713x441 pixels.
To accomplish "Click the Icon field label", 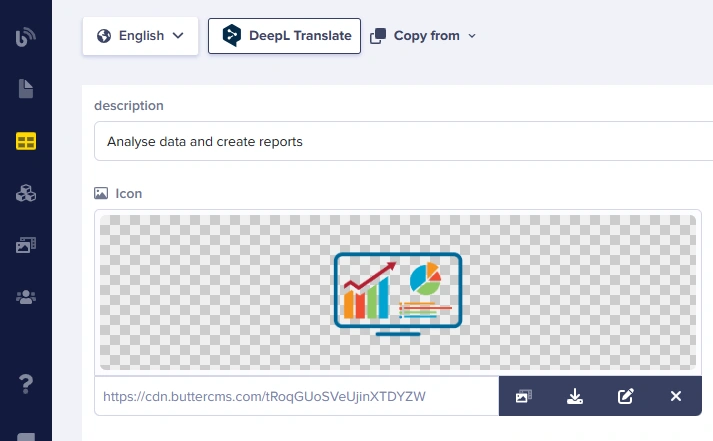I will click(x=128, y=193).
